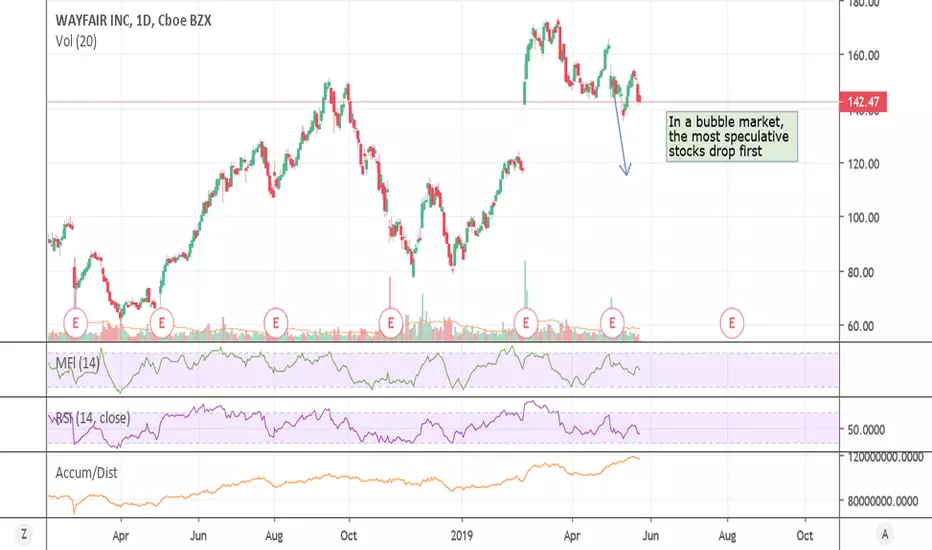Select the WAYFAIR INC, 1D, Cboe BZX title
932x550 pixels.
tap(133, 21)
